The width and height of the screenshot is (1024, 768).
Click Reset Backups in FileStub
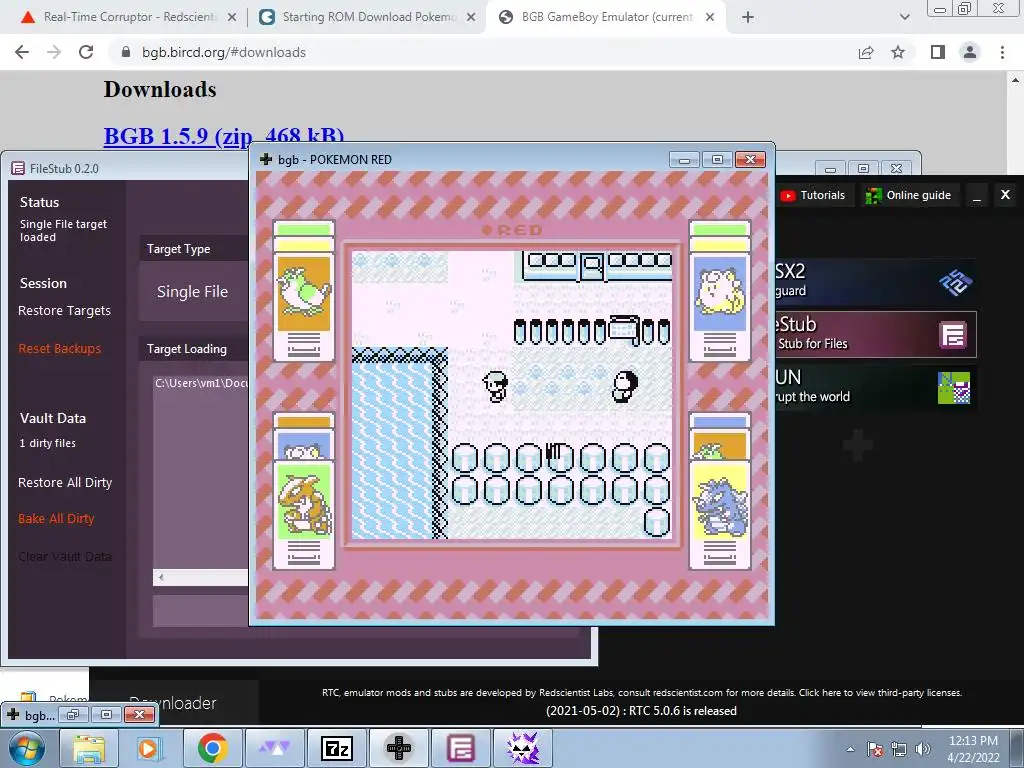(59, 349)
